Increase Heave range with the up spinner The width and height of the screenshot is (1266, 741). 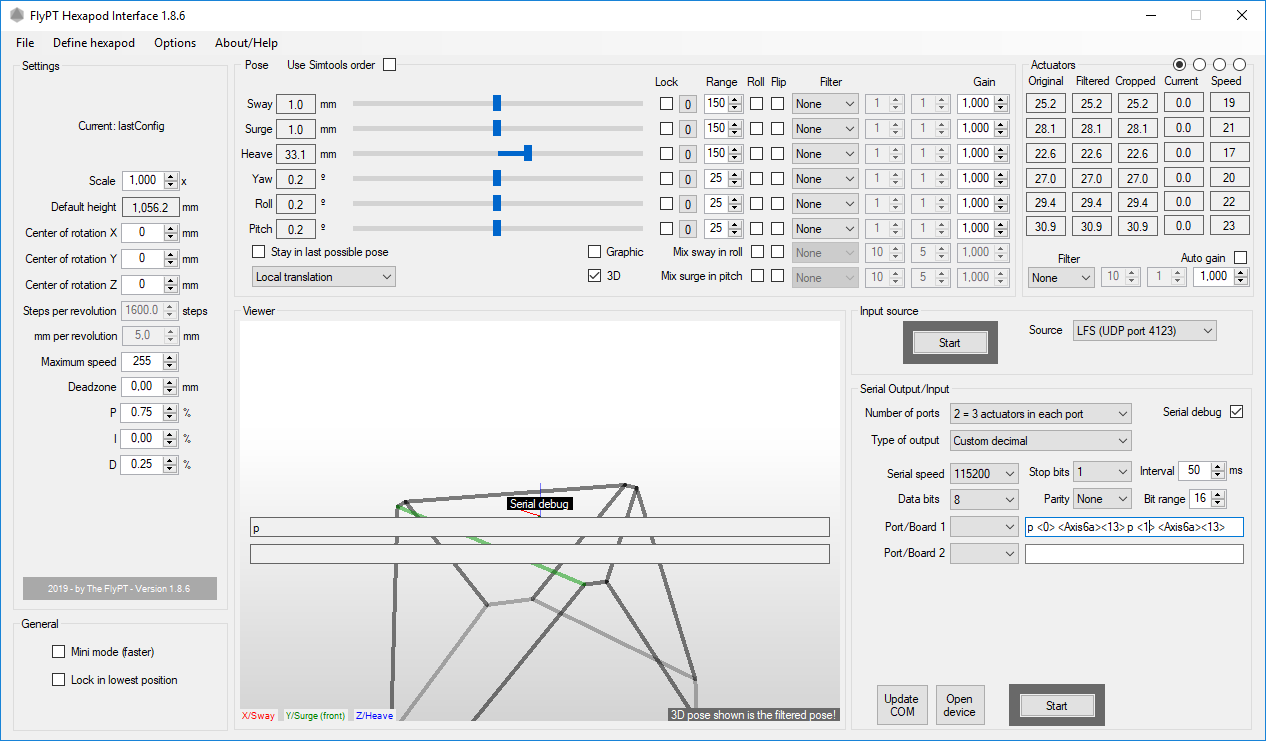tap(736, 150)
